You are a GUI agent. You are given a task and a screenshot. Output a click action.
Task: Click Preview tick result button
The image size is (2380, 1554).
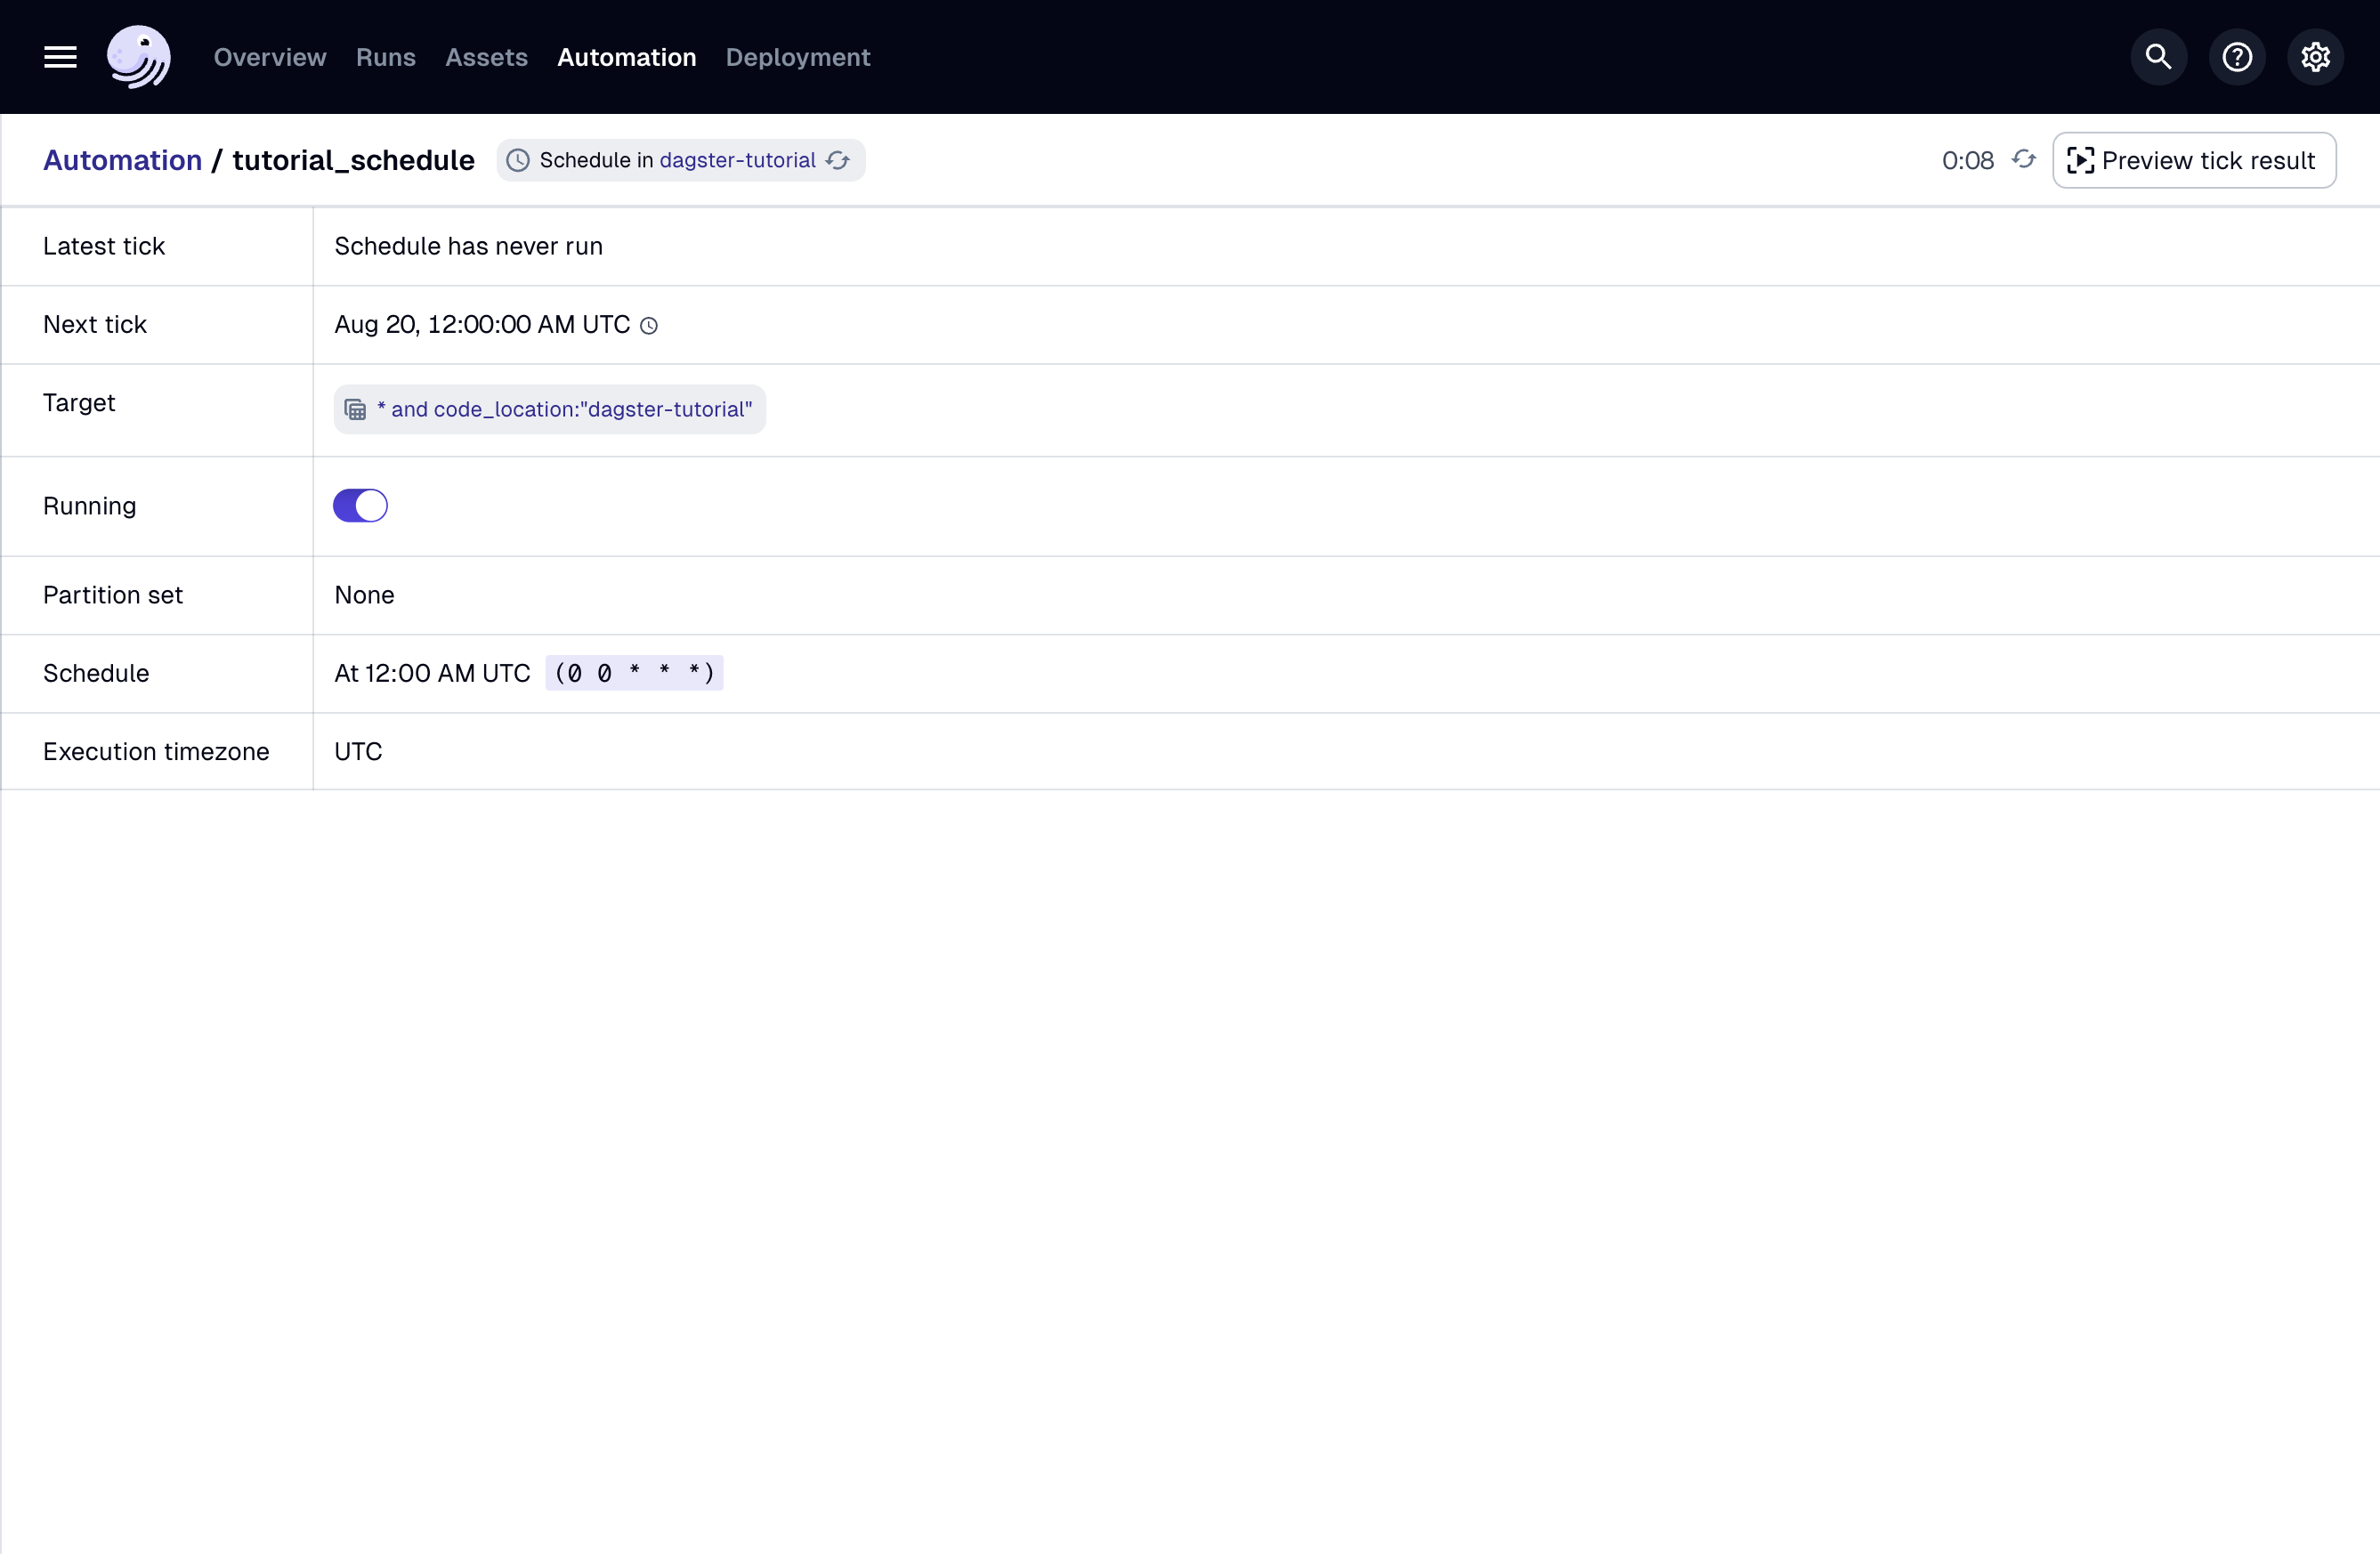pyautogui.click(x=2194, y=160)
